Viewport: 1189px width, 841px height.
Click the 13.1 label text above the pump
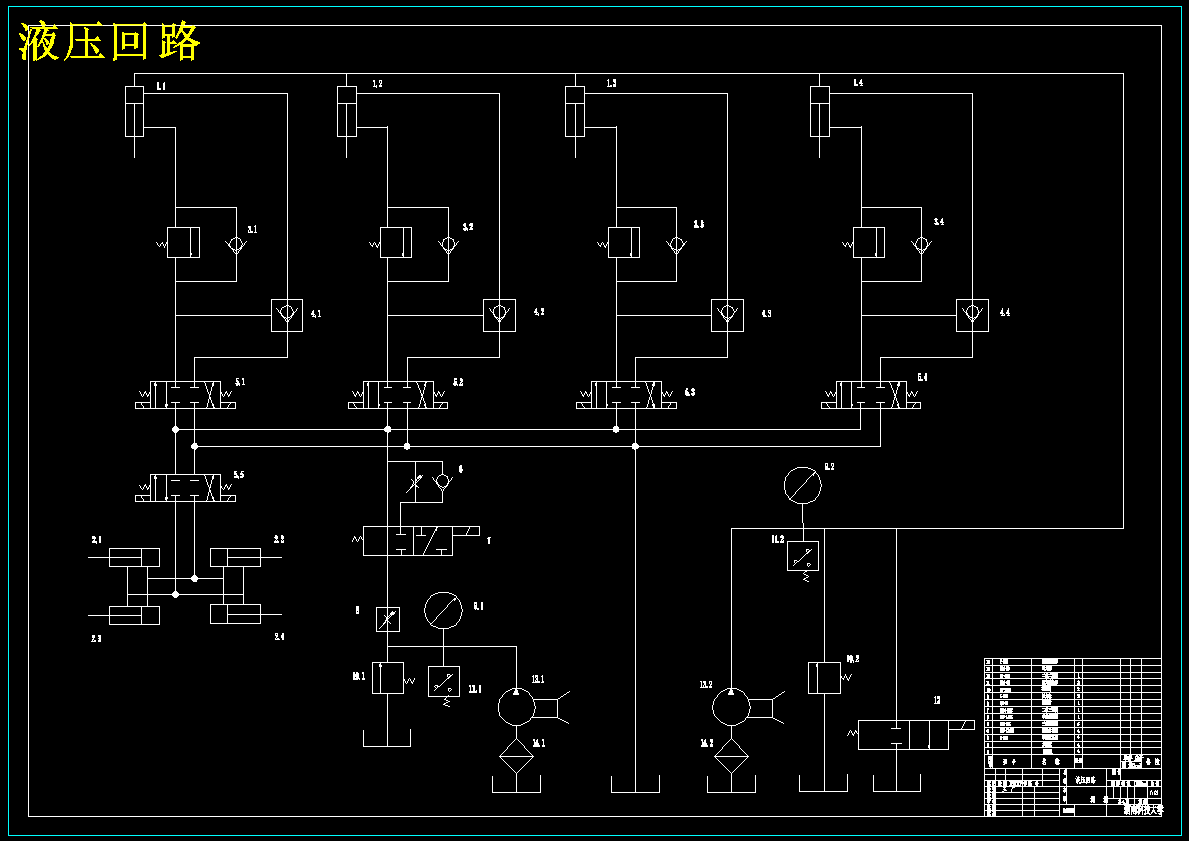coord(538,679)
